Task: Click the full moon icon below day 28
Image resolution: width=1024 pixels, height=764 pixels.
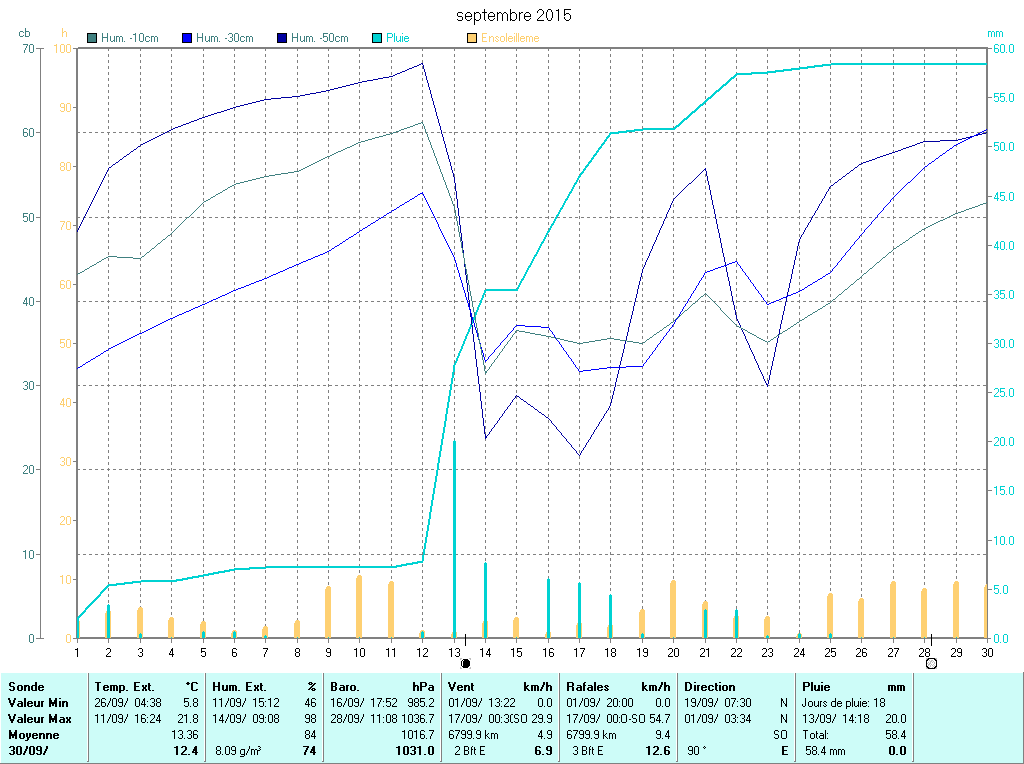Action: tap(931, 662)
